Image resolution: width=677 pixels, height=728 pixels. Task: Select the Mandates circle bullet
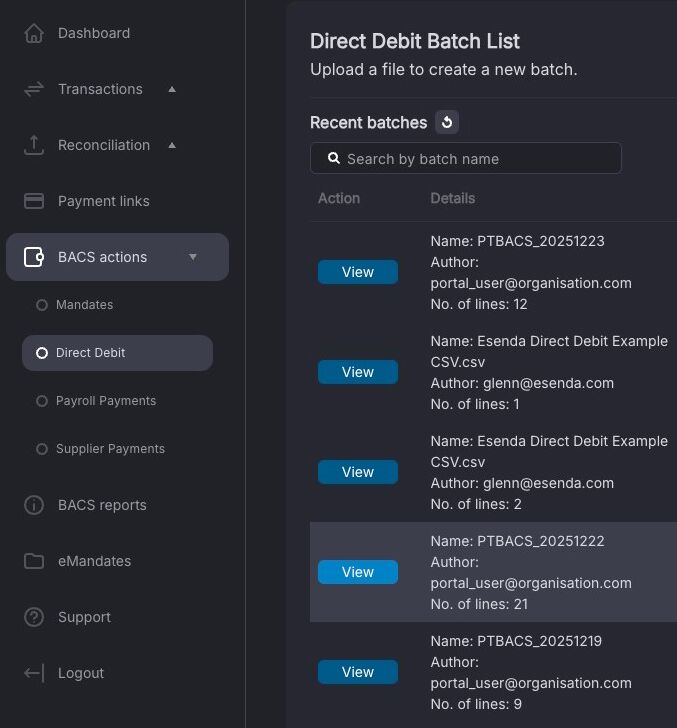click(42, 305)
